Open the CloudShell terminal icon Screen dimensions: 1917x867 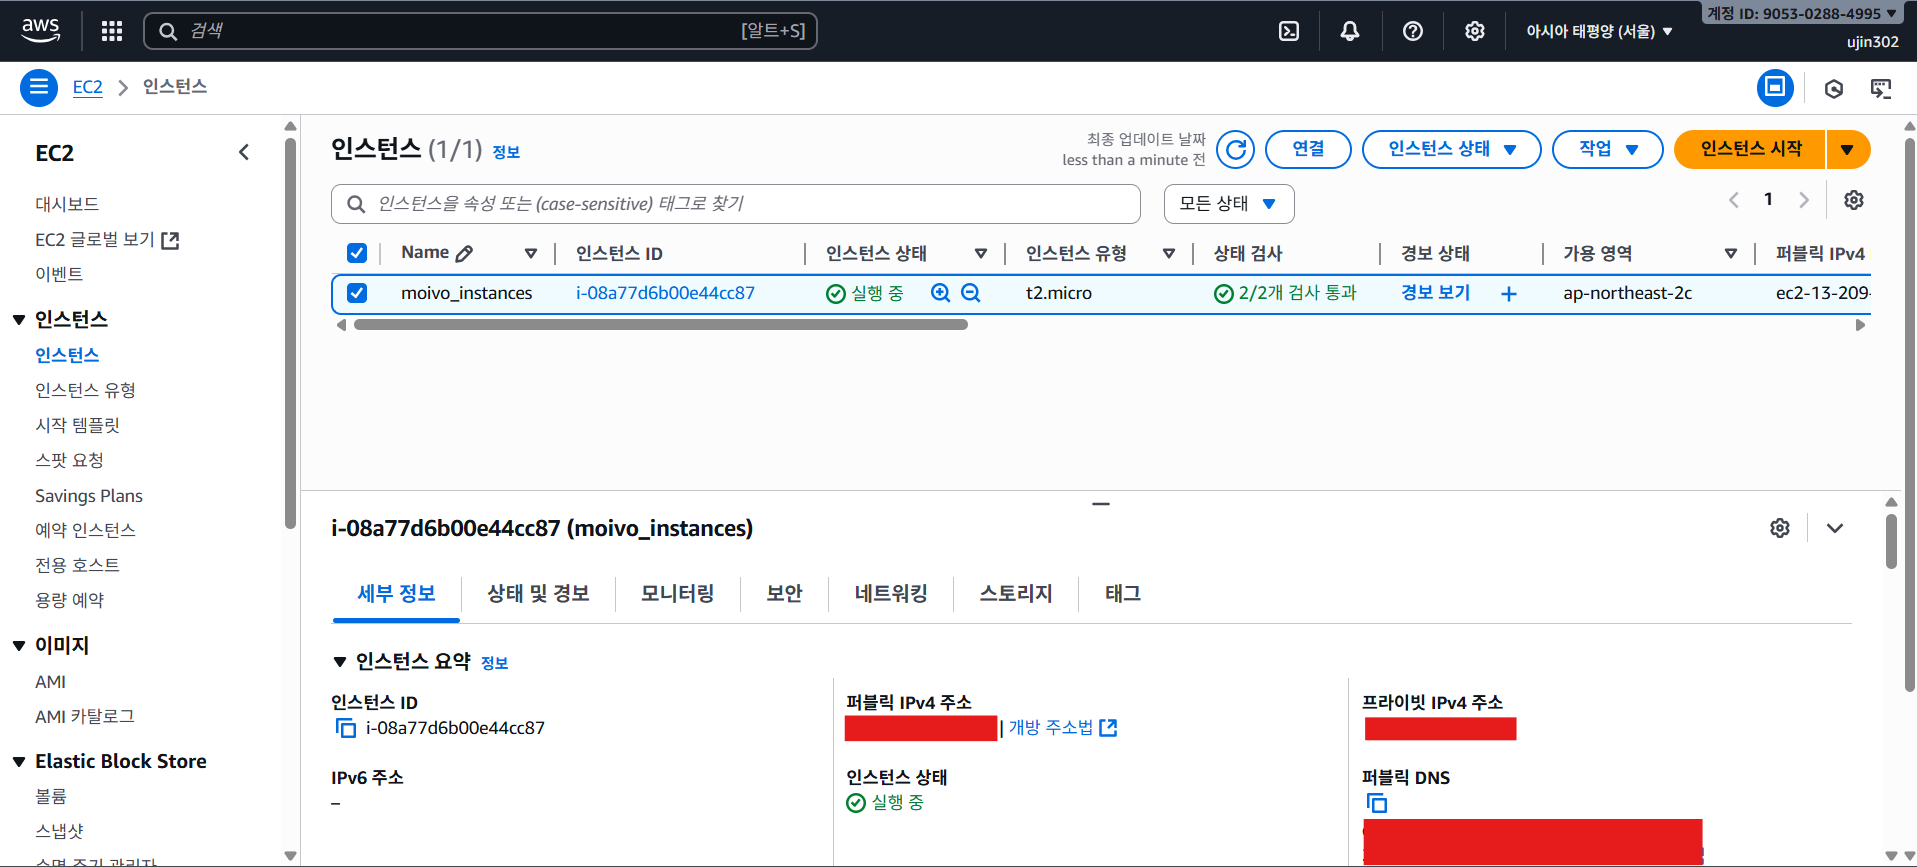1289,31
